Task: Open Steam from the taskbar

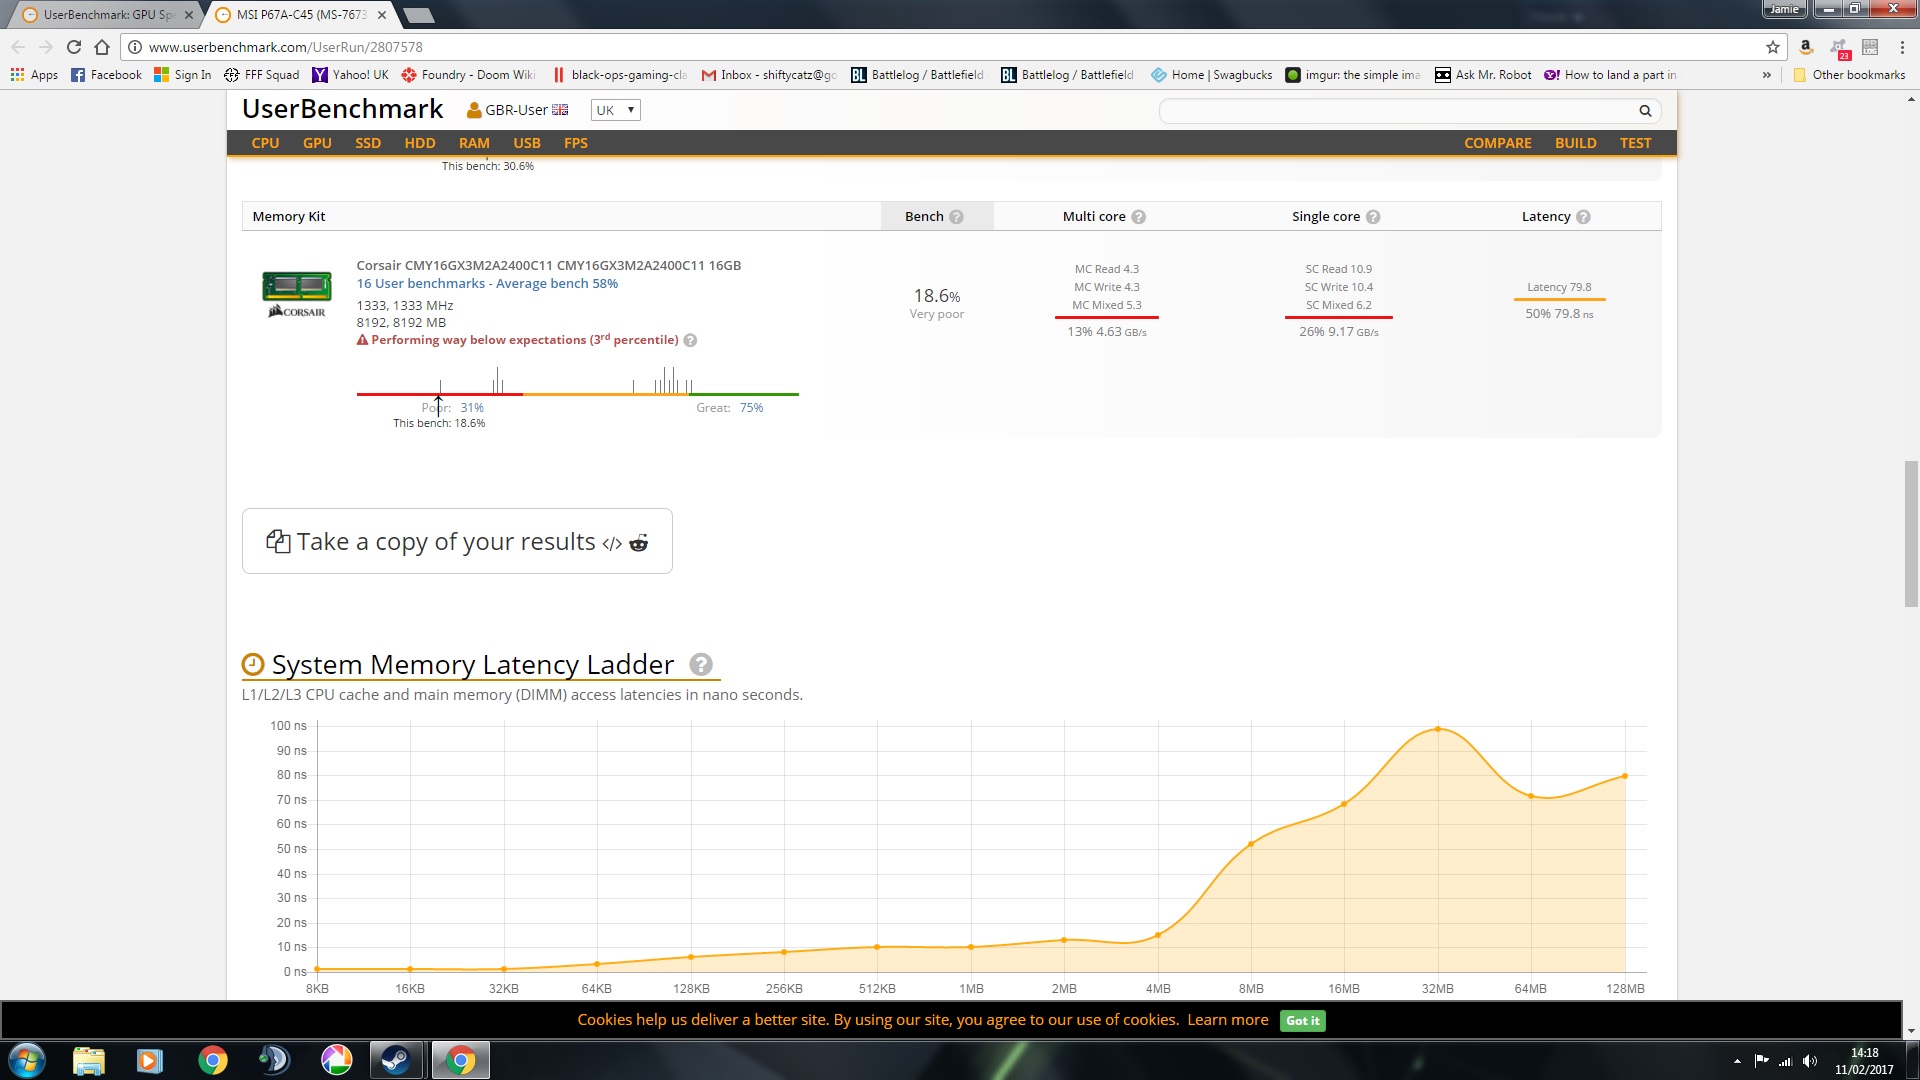Action: [x=396, y=1059]
